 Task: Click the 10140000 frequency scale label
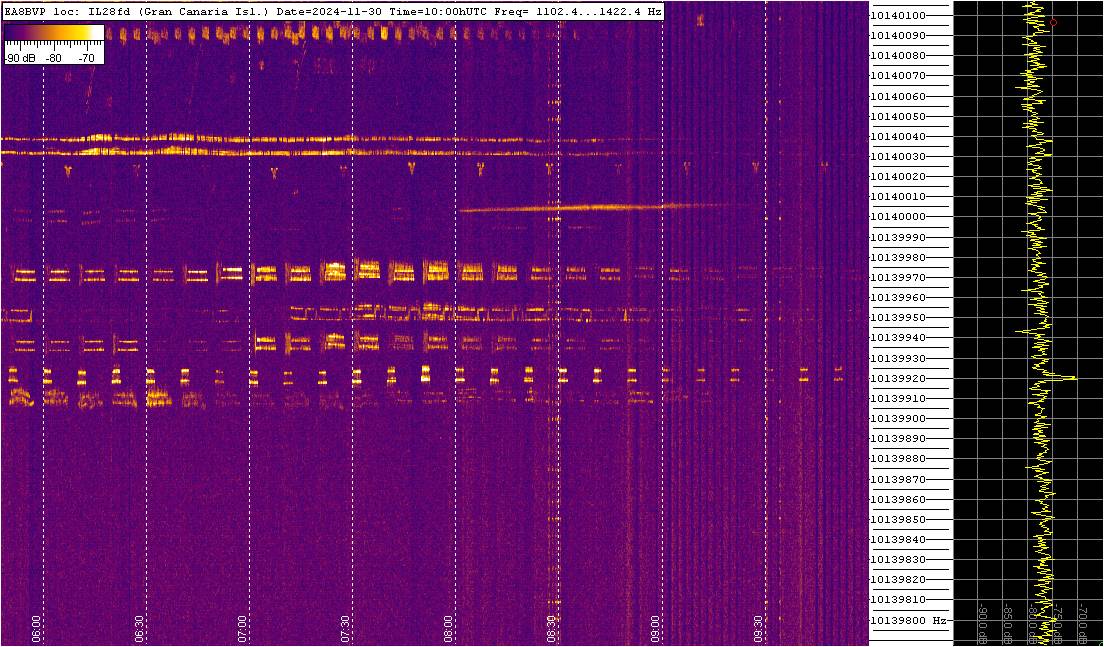898,217
